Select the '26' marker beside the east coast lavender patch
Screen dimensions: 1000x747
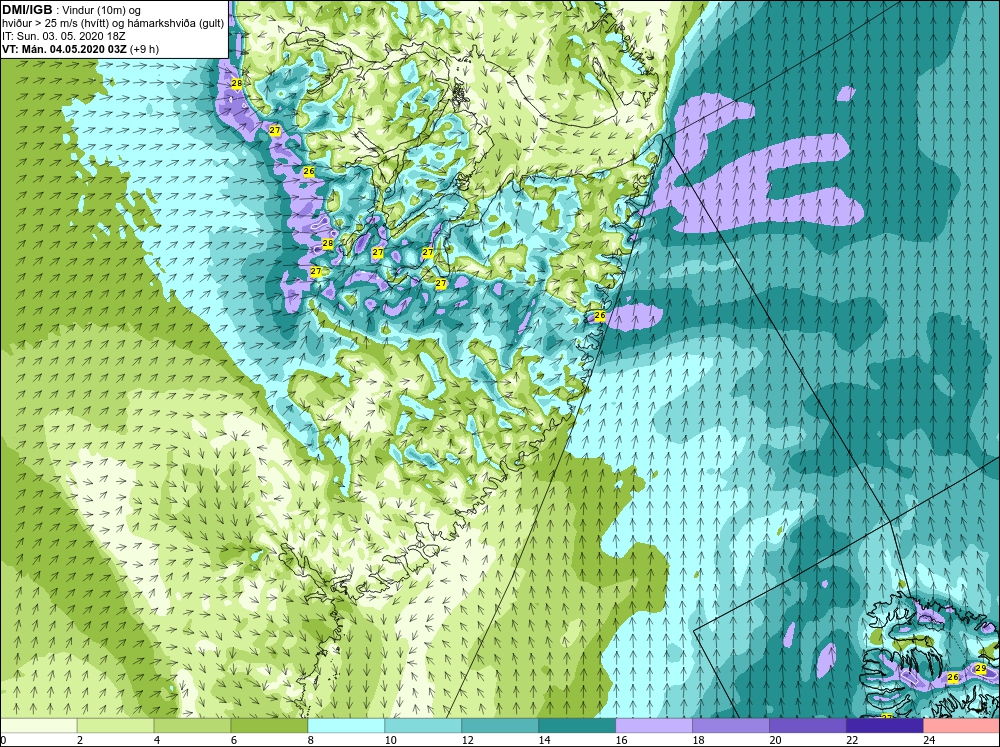[599, 315]
